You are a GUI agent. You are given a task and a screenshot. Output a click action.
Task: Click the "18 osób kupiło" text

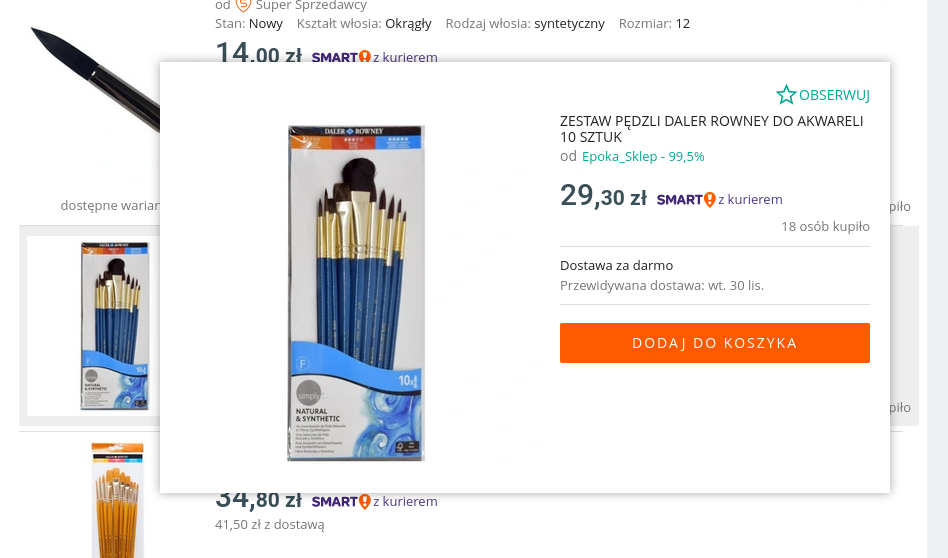[x=825, y=227]
